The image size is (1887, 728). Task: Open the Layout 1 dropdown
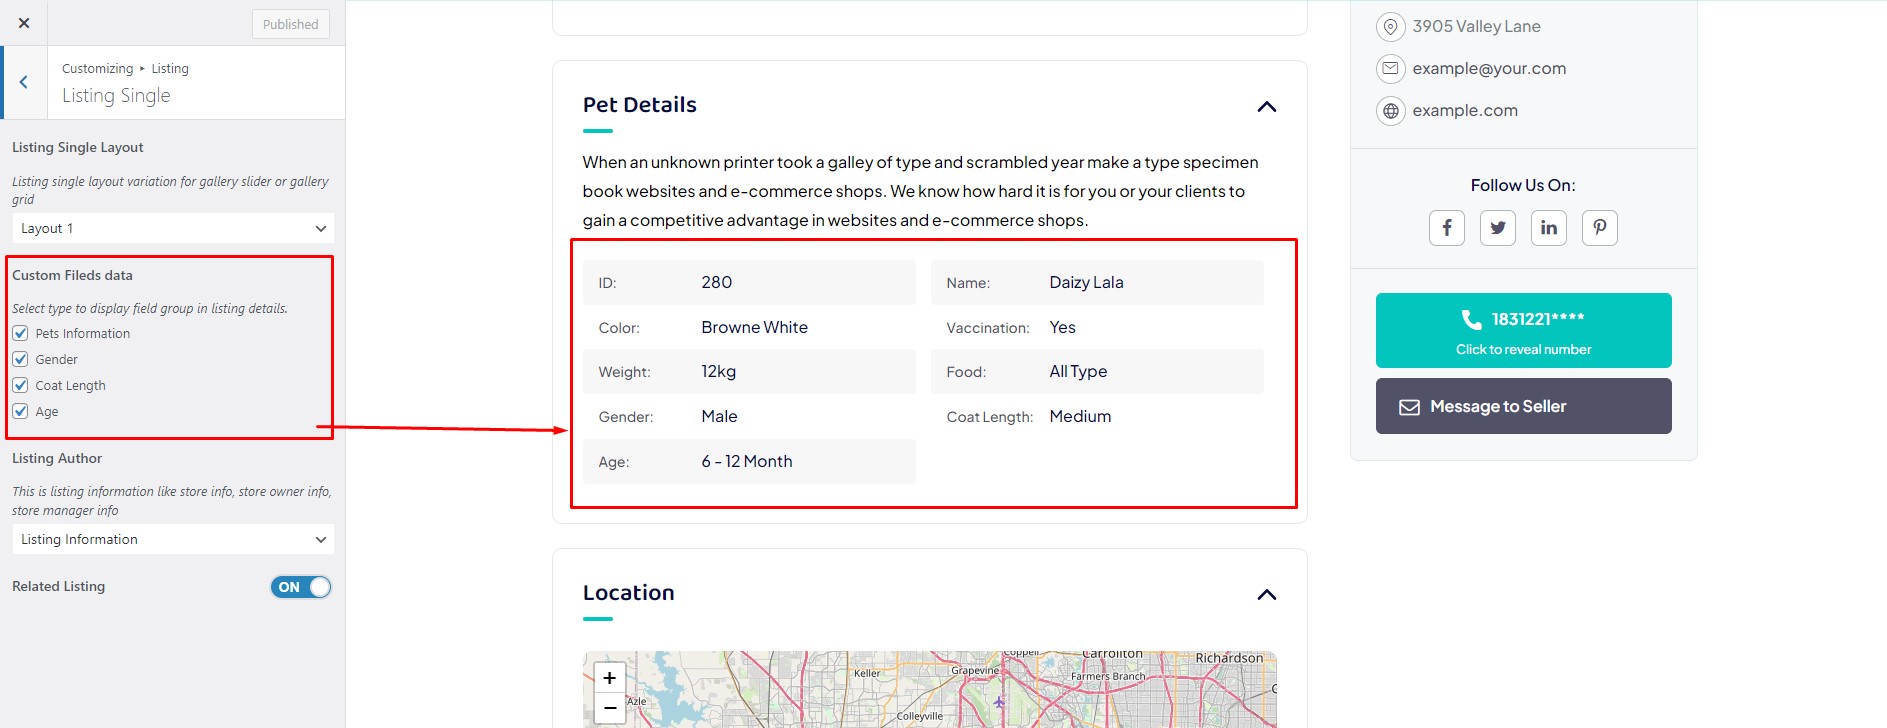173,228
